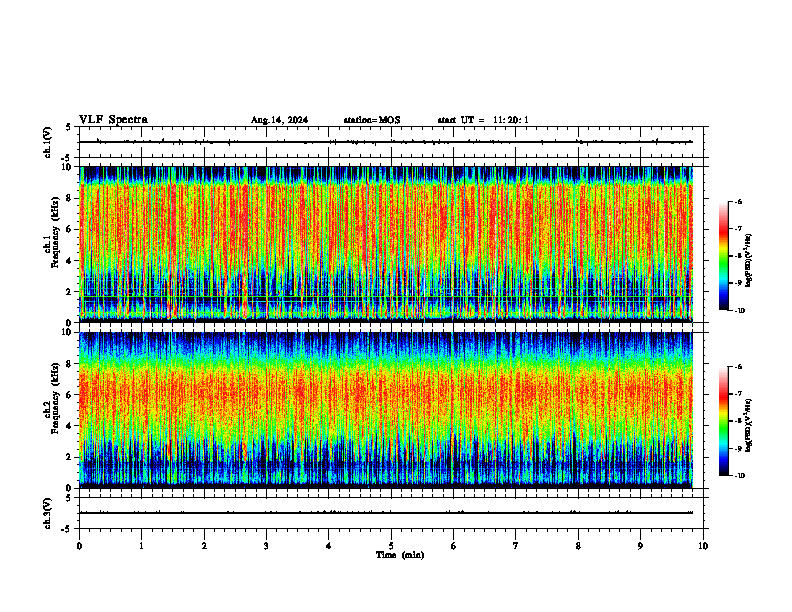Click the ch.1 color bar log(PSD) label
This screenshot has height=612, width=792.
(x=749, y=260)
